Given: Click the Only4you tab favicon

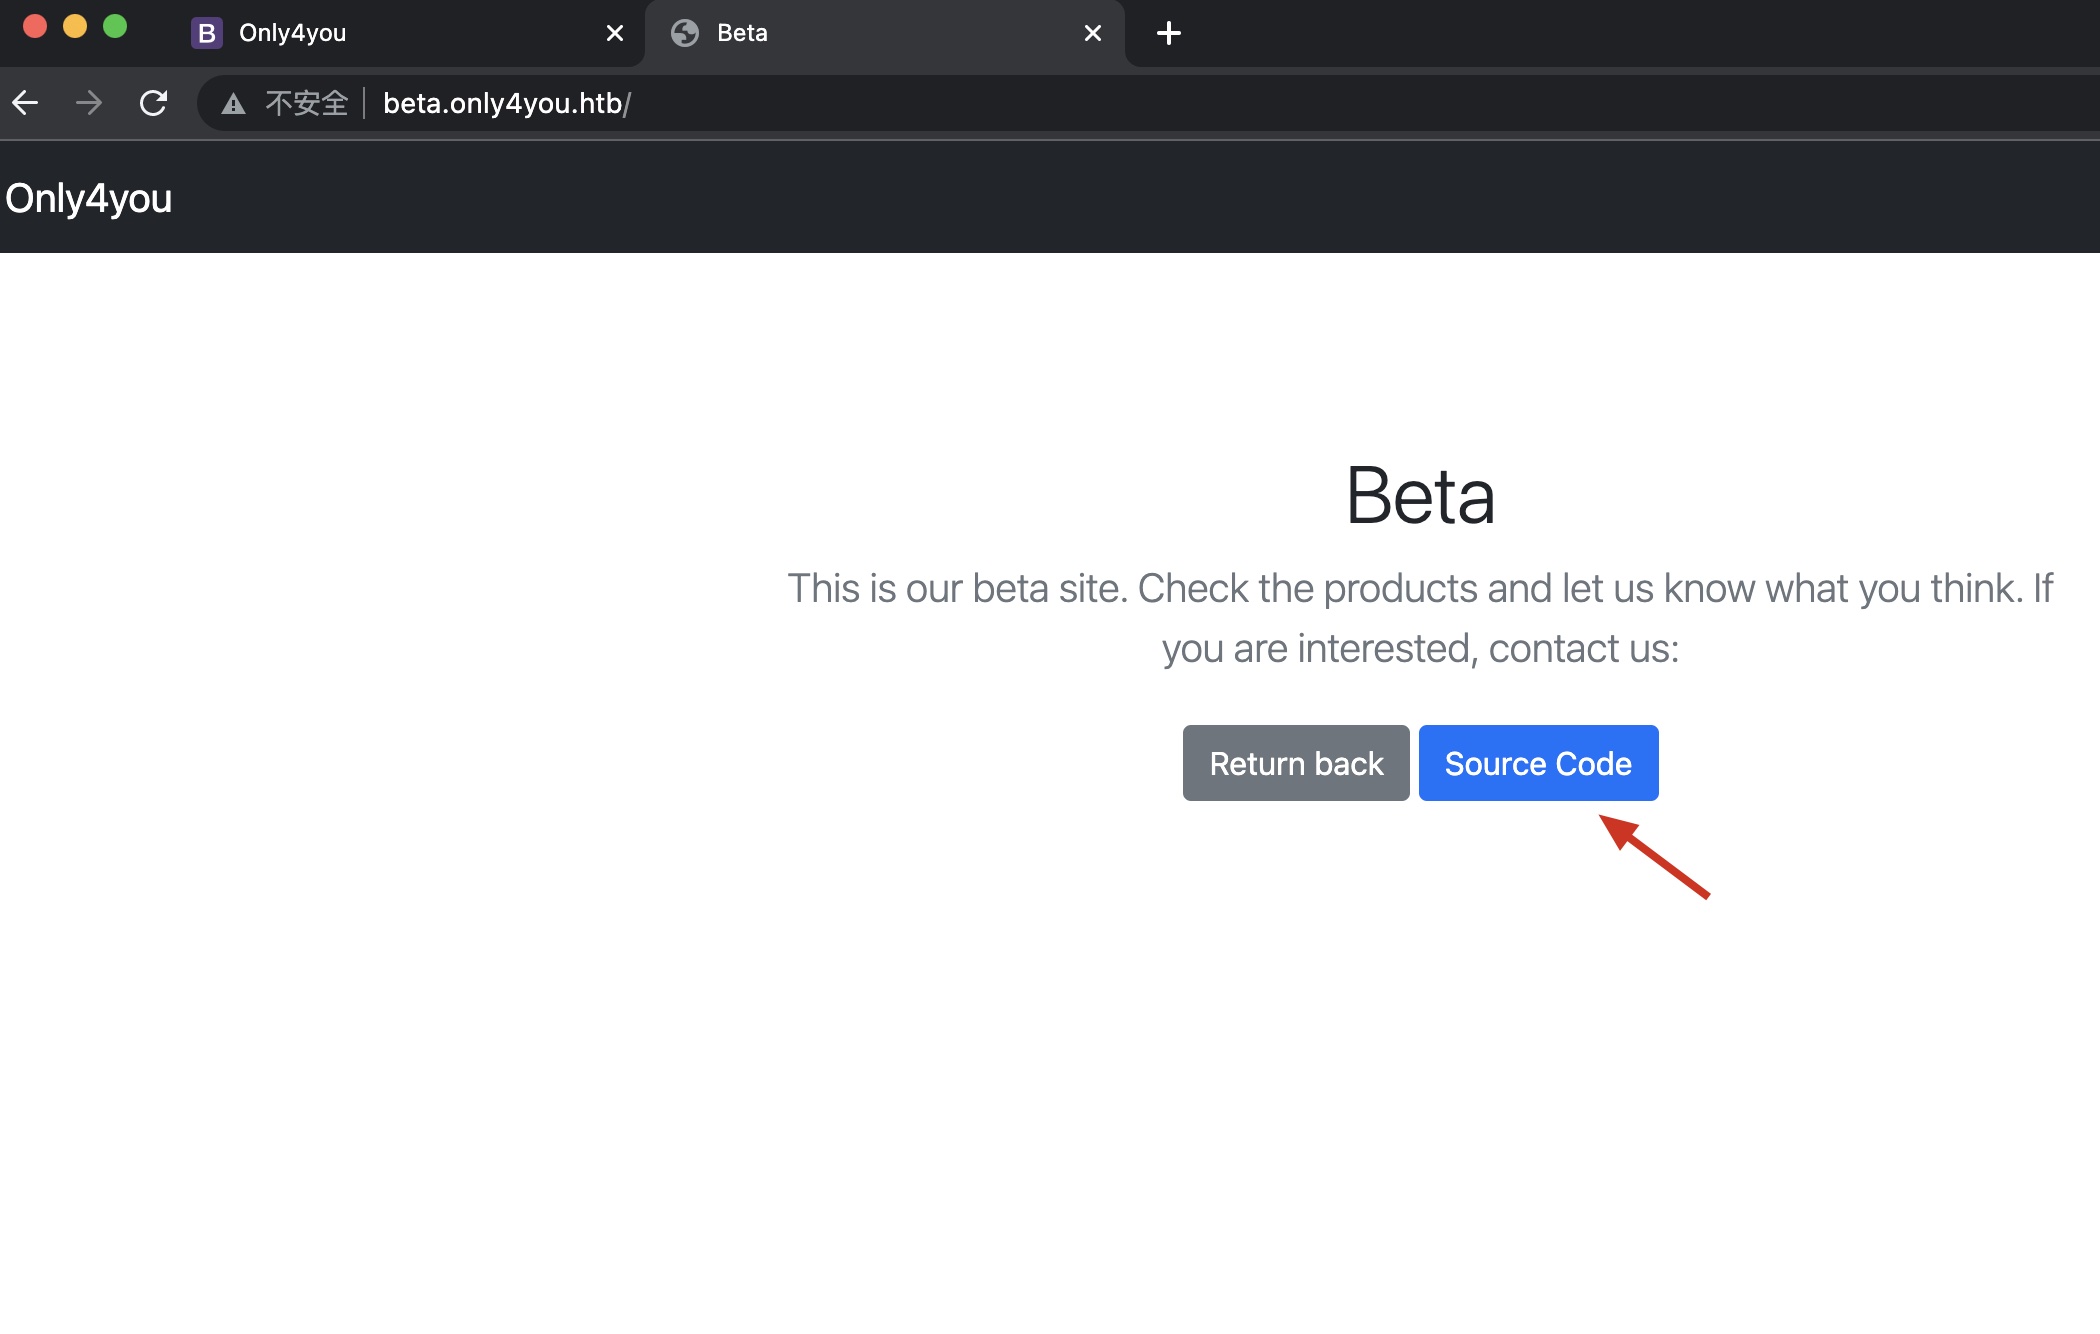Looking at the screenshot, I should [206, 33].
